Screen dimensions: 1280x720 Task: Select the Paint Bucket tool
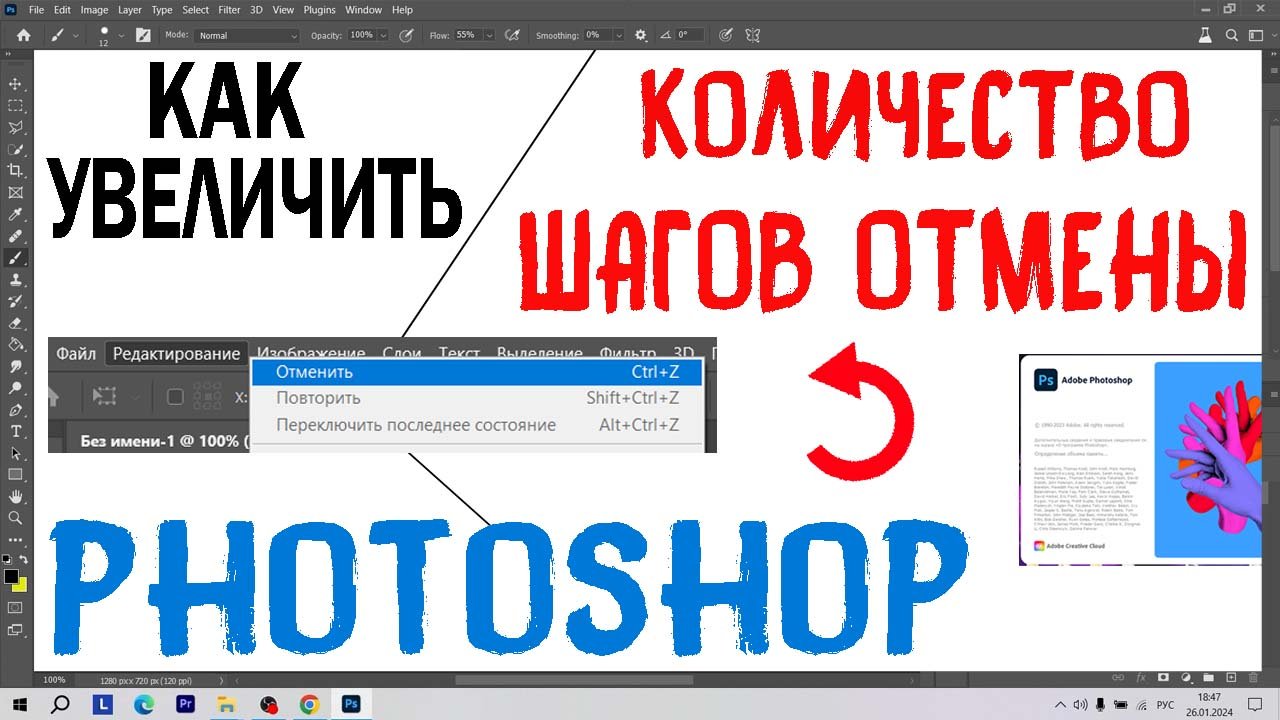(15, 345)
